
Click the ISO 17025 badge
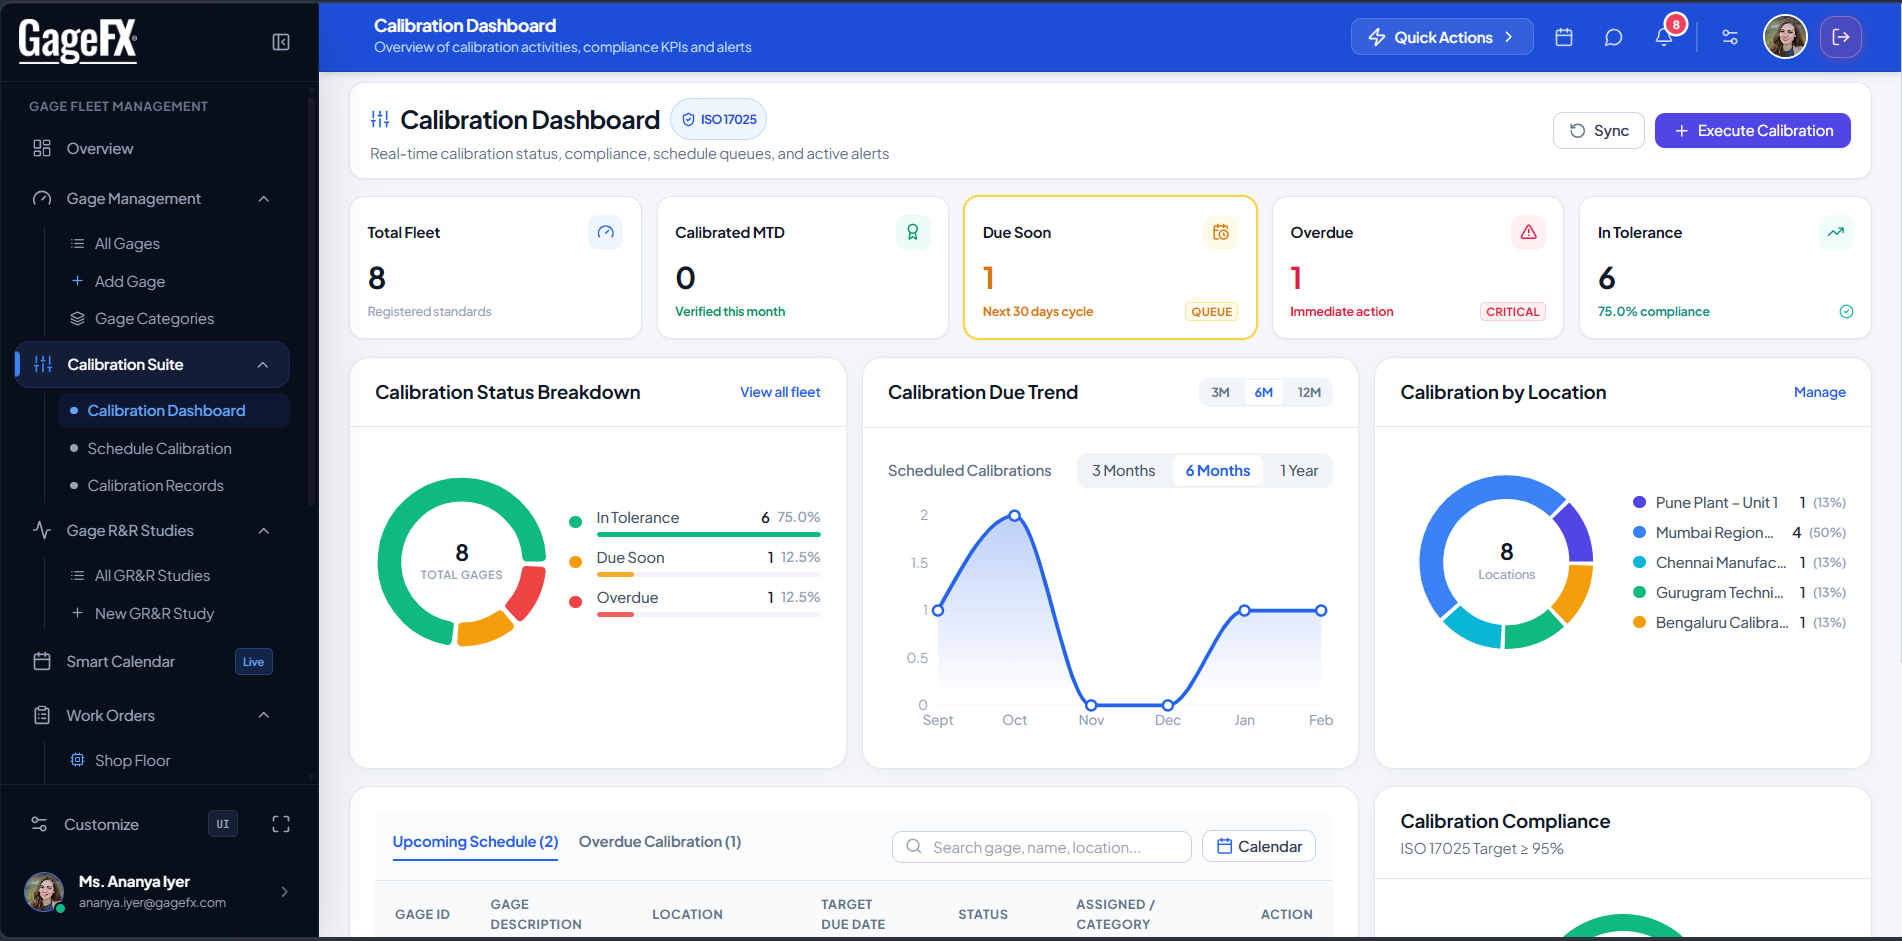tap(718, 119)
